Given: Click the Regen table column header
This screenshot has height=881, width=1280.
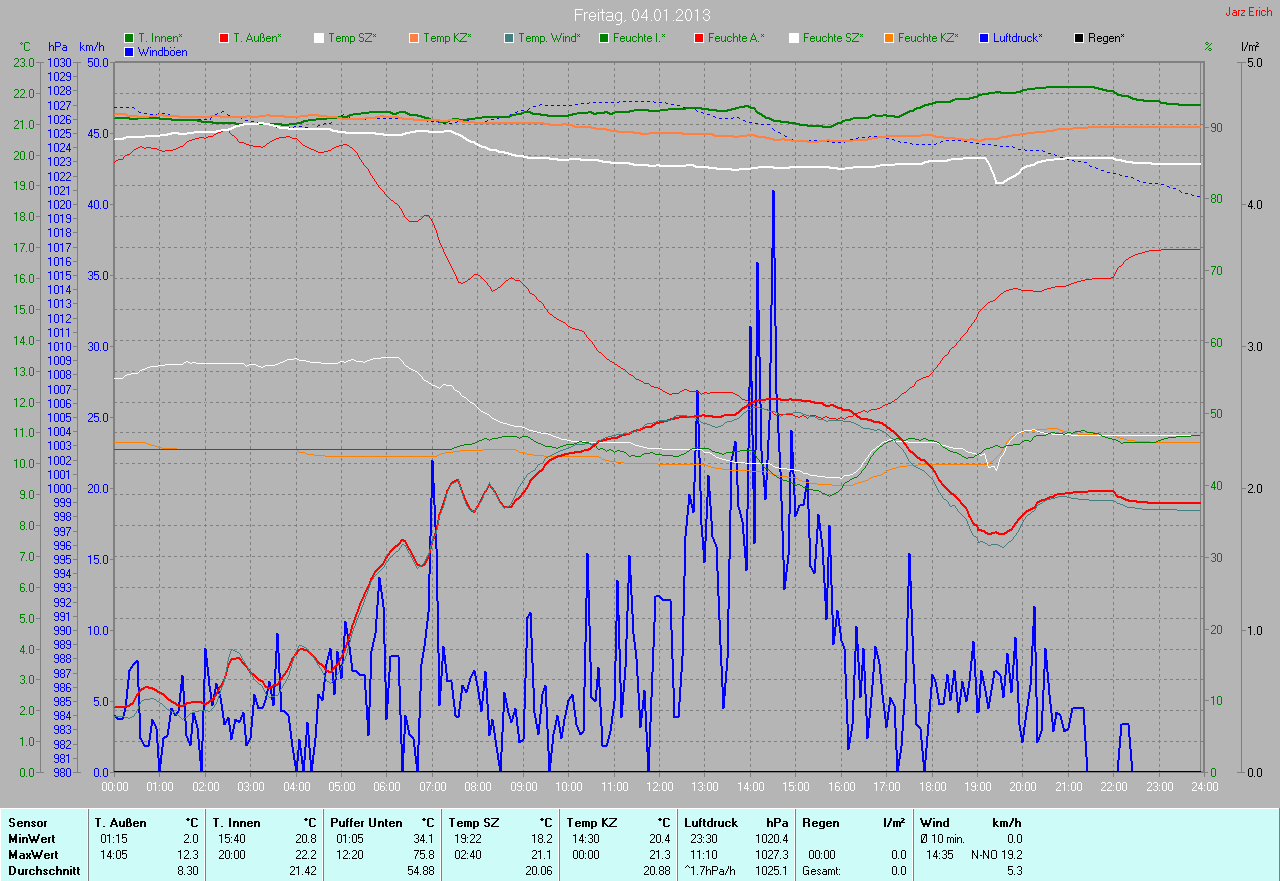Looking at the screenshot, I should (821, 823).
